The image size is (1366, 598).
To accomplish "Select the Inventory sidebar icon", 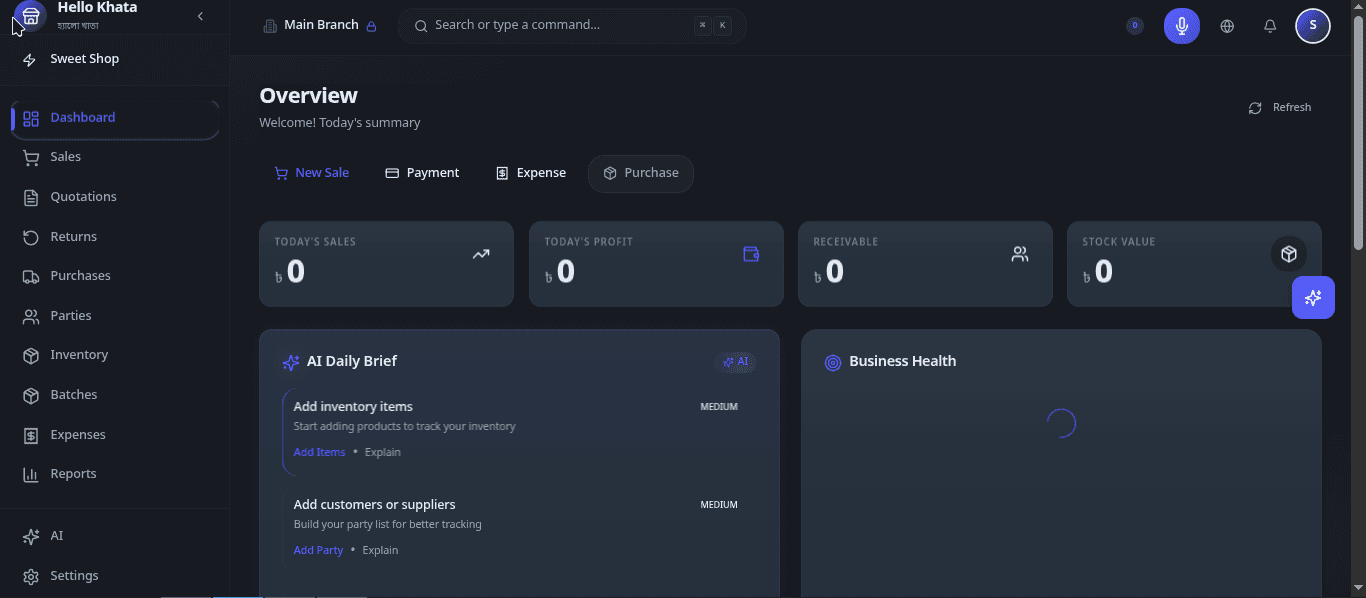I will (30, 355).
